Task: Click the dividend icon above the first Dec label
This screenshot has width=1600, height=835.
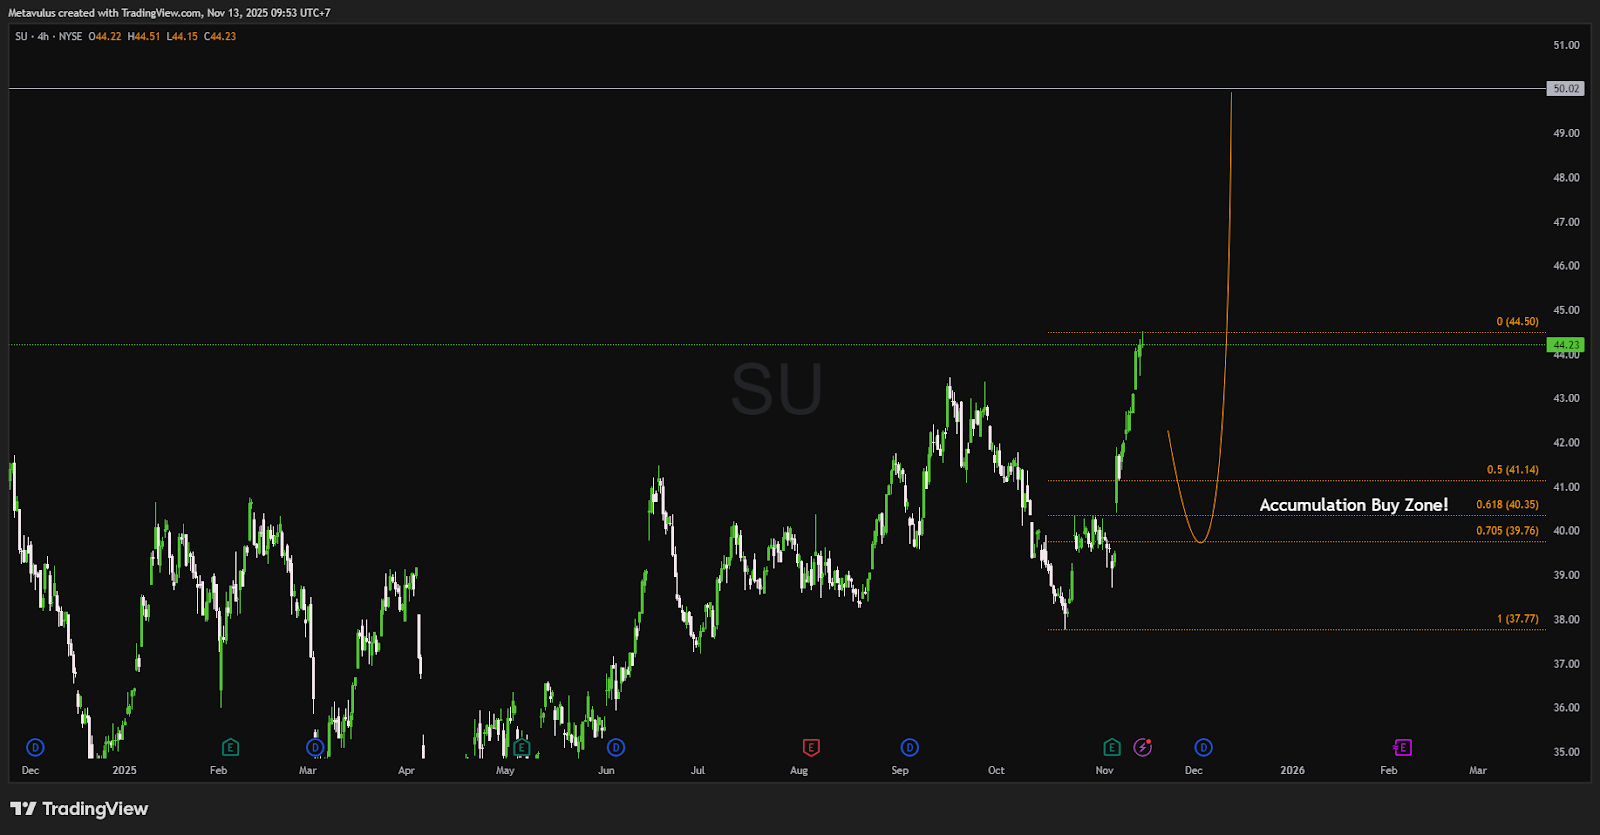Action: point(35,747)
